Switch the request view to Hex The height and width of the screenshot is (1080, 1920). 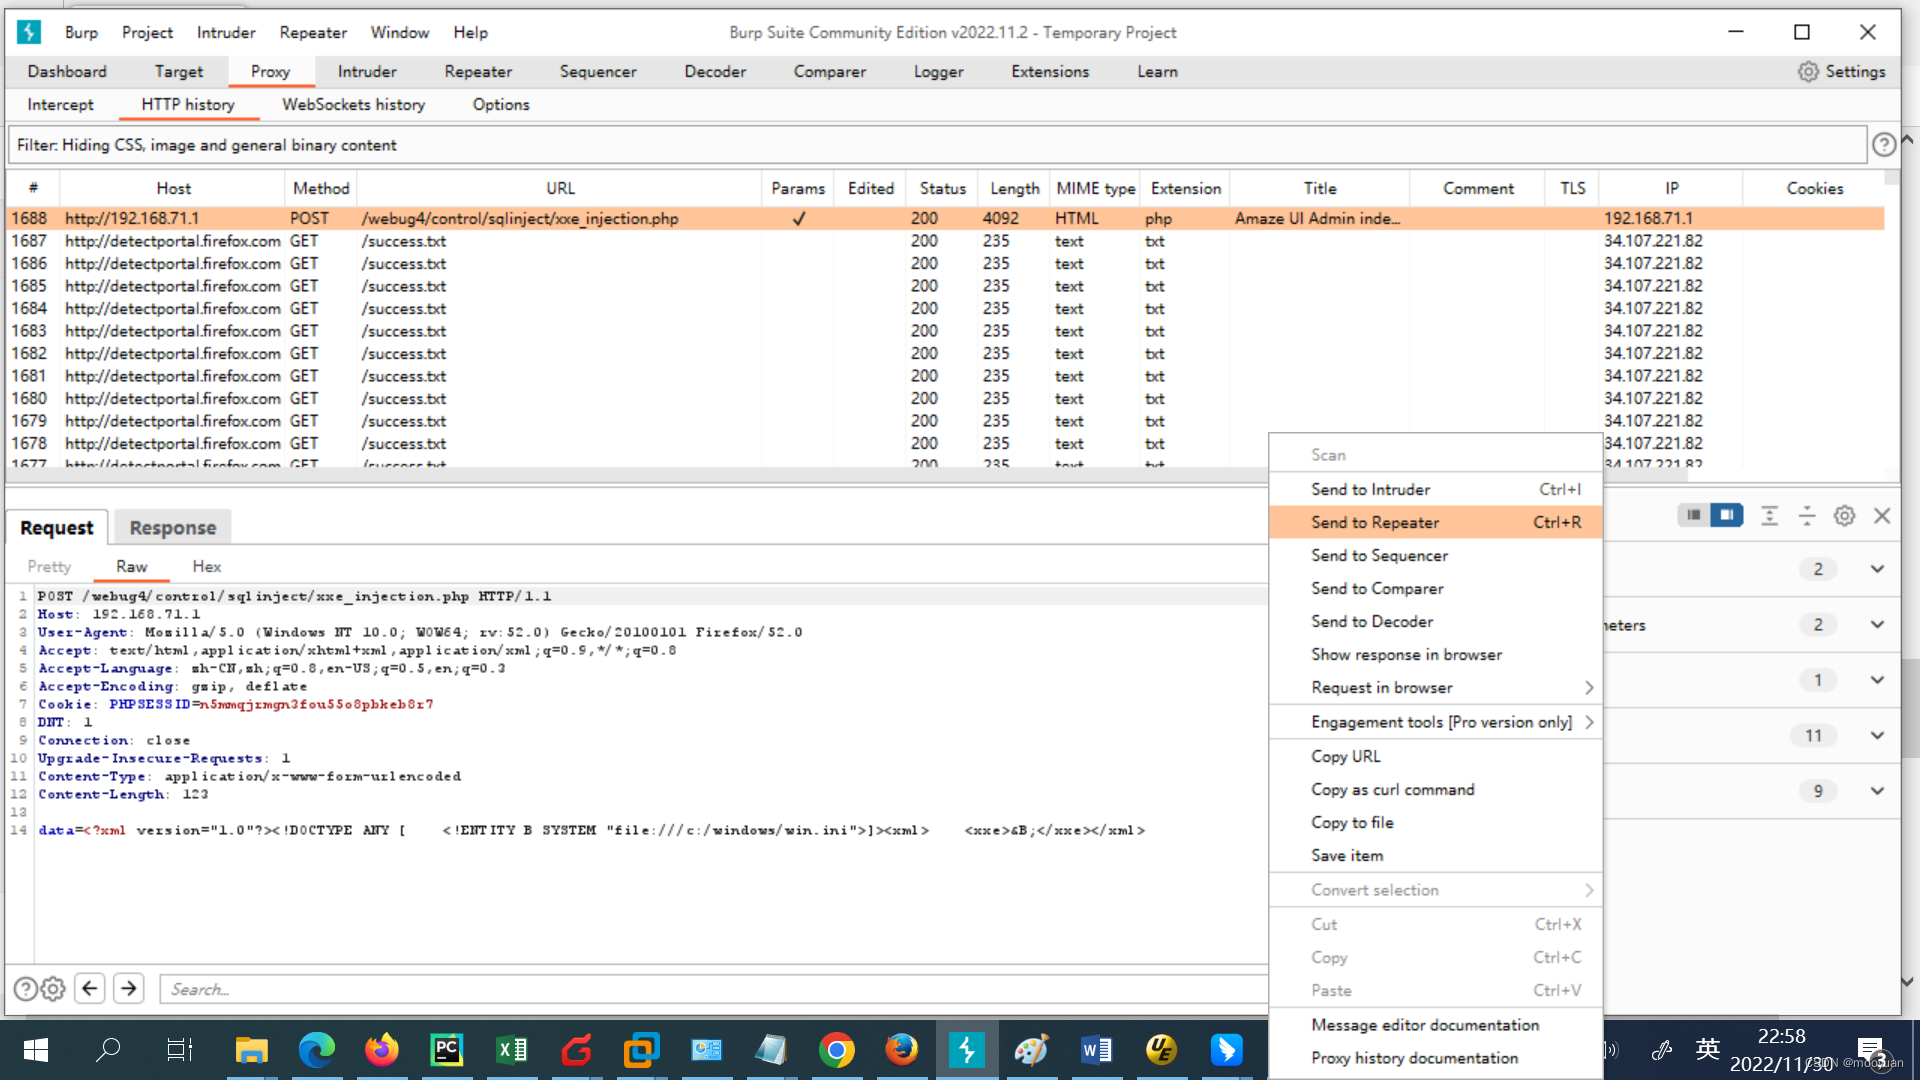coord(206,566)
